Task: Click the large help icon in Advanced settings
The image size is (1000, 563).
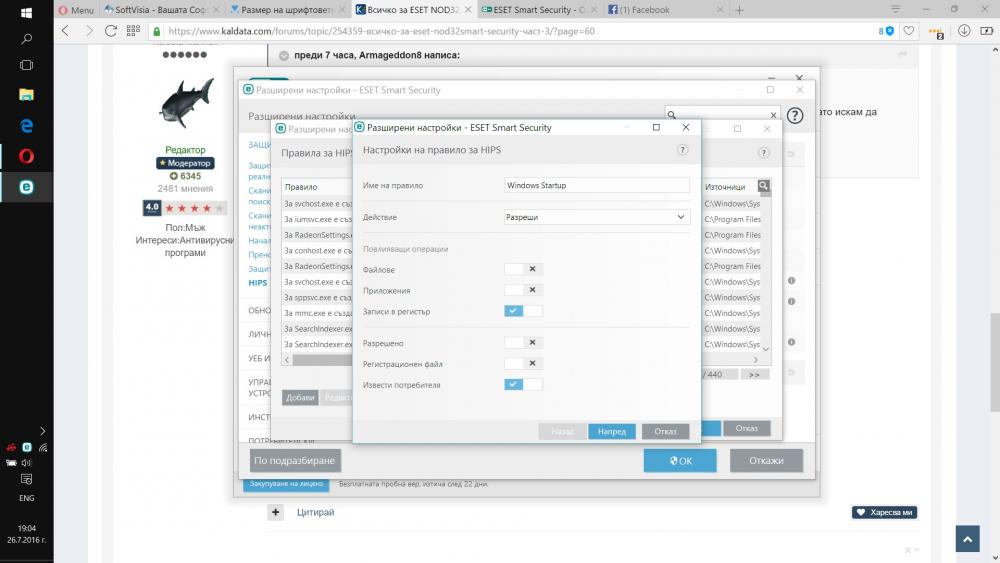Action: click(x=795, y=115)
